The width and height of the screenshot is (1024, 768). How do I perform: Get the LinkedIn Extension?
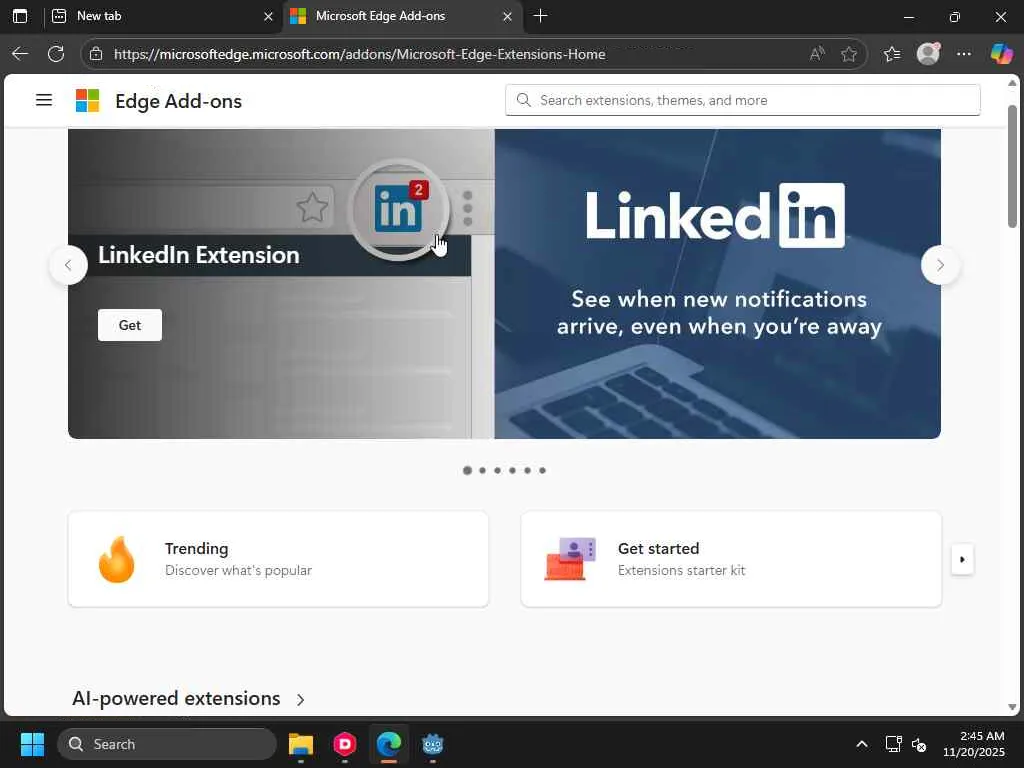click(x=130, y=325)
